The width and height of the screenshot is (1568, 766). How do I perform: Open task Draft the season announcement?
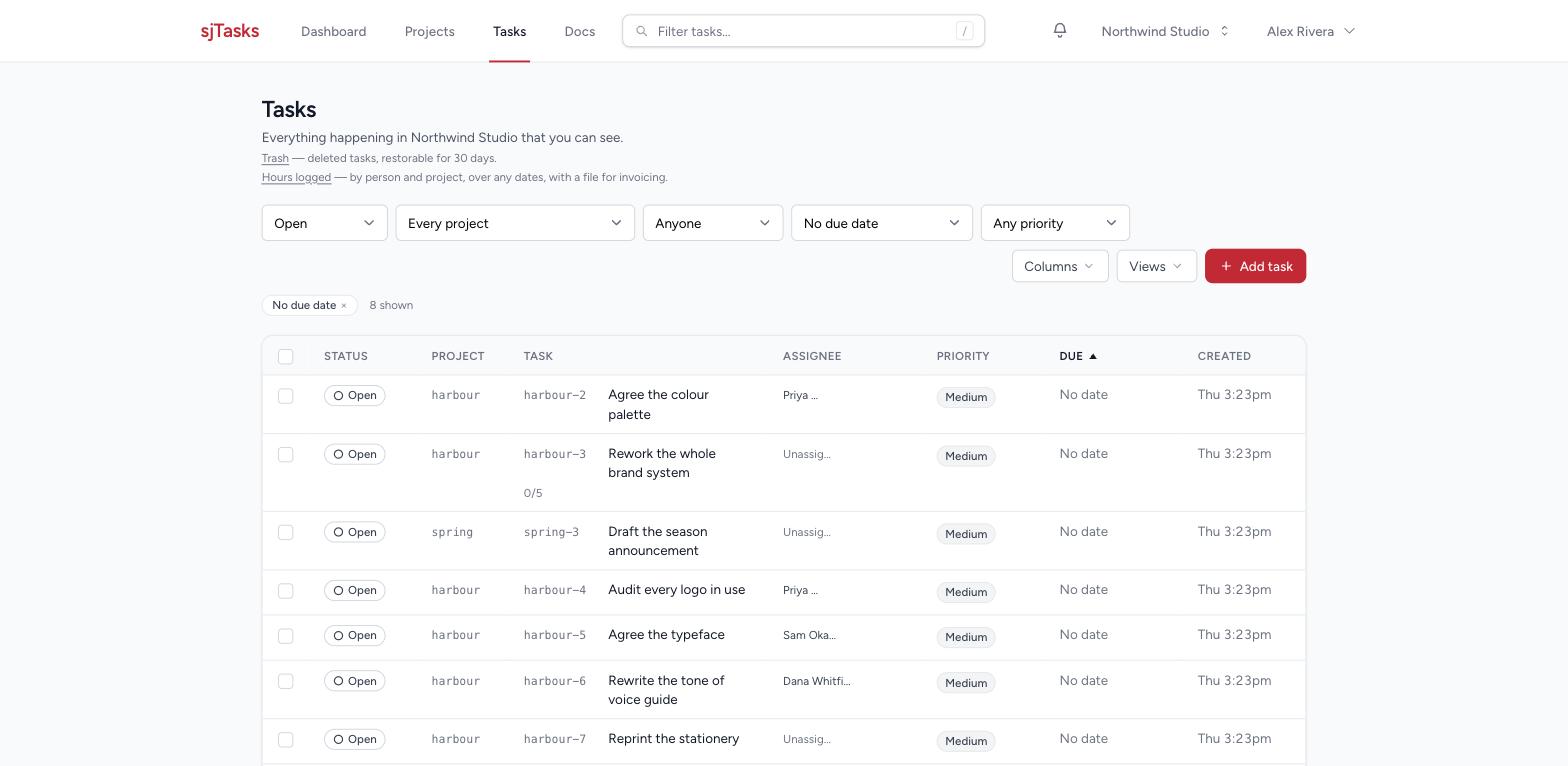click(658, 542)
